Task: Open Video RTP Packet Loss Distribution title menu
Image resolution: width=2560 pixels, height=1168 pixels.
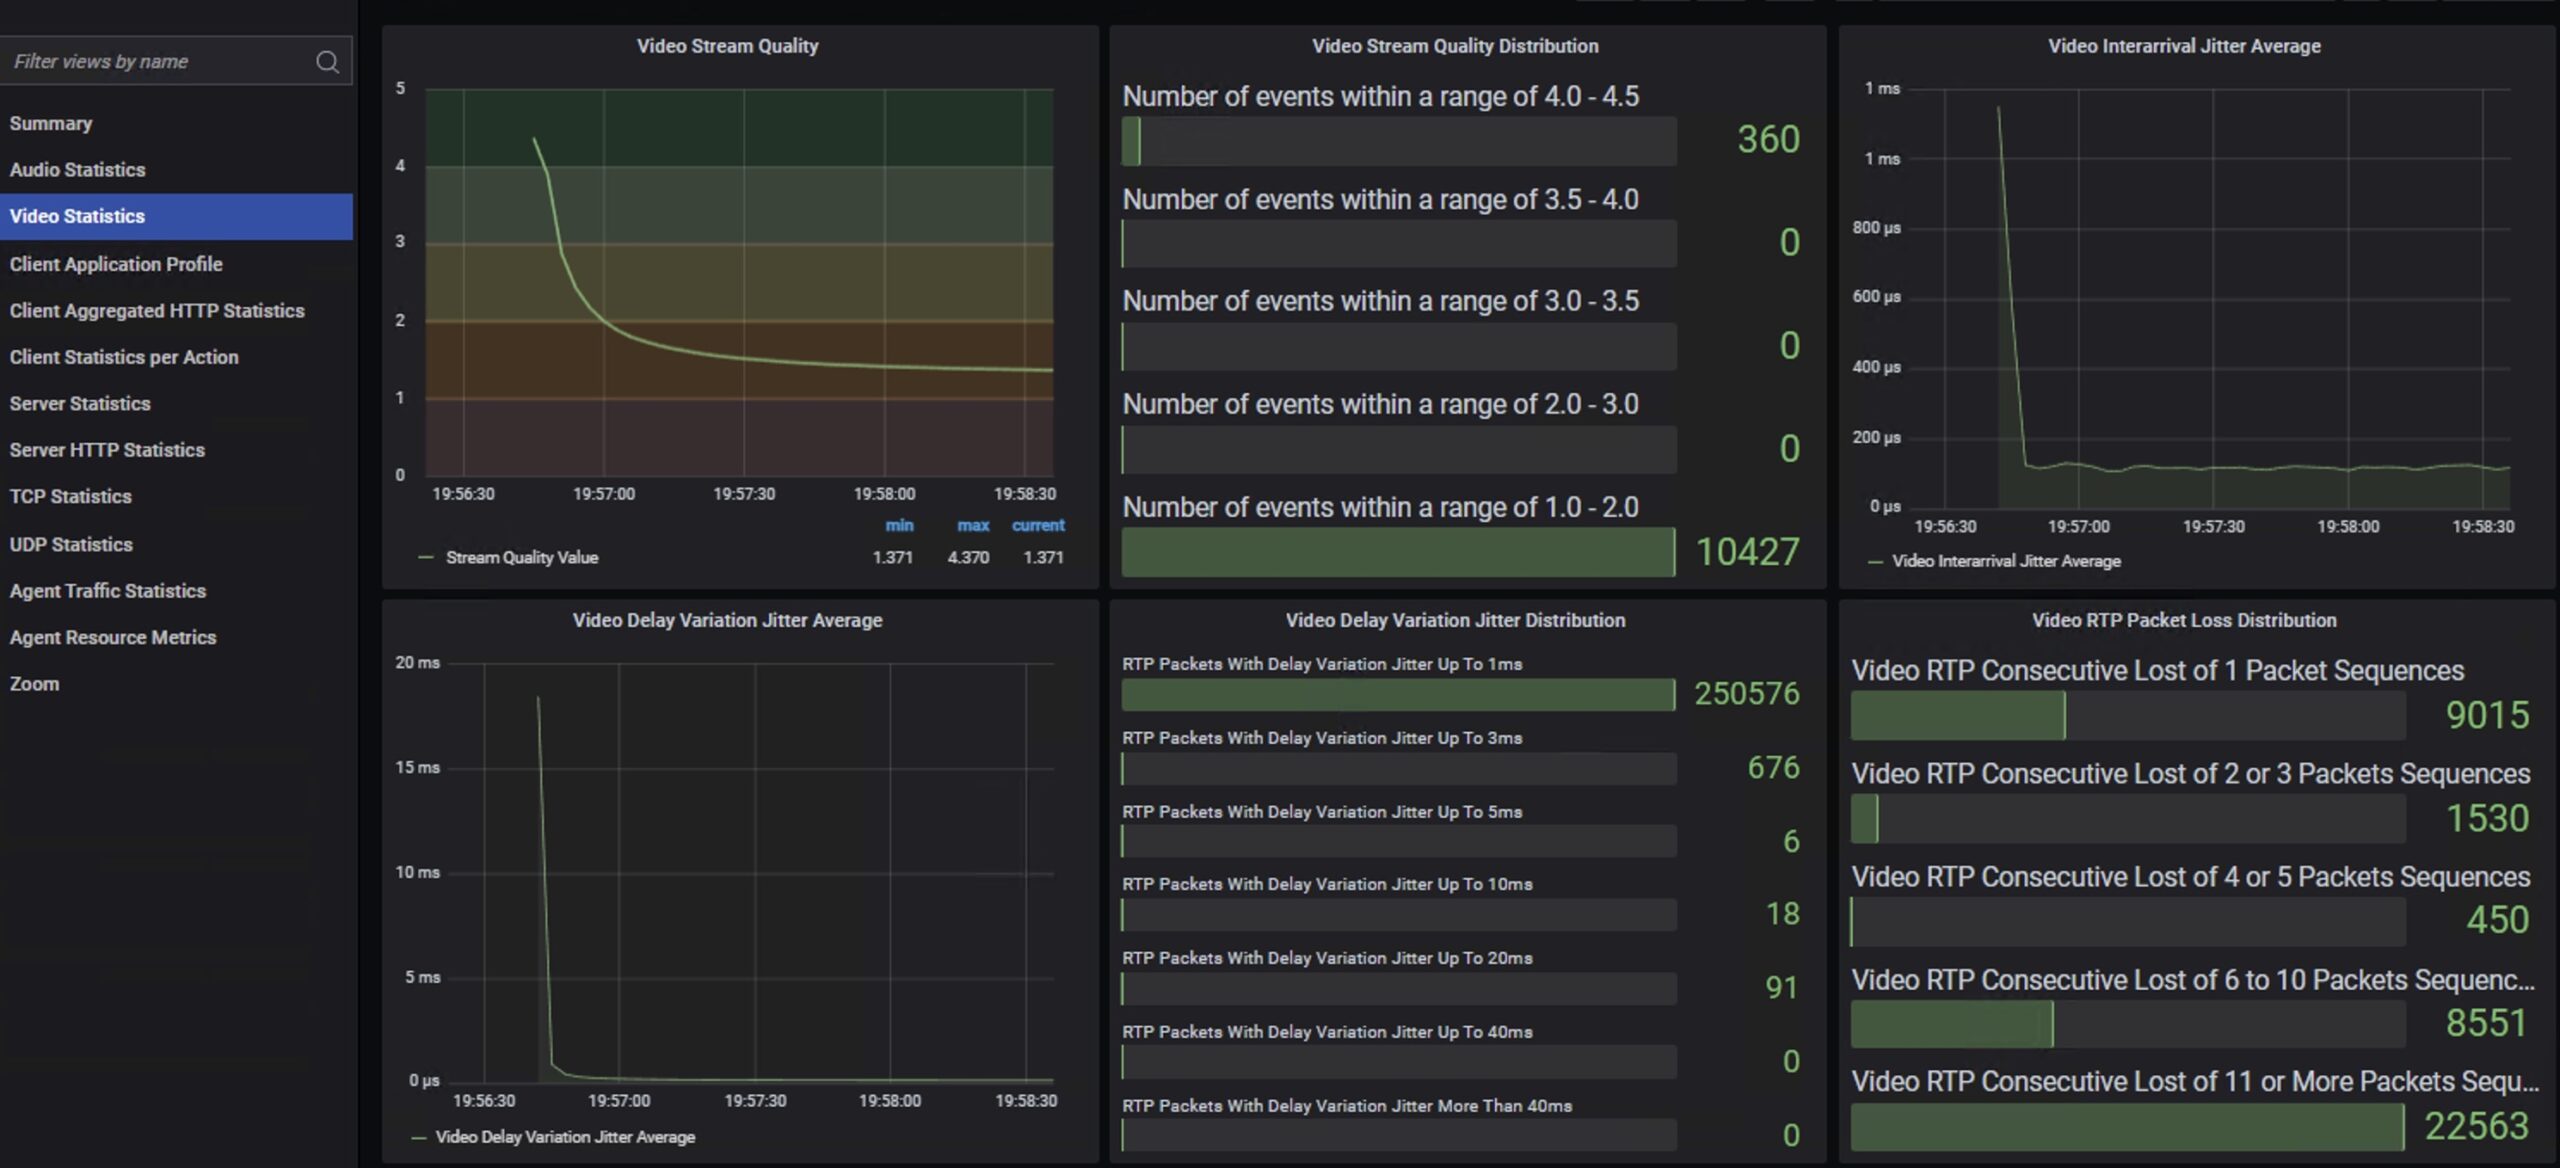Action: [x=2183, y=620]
